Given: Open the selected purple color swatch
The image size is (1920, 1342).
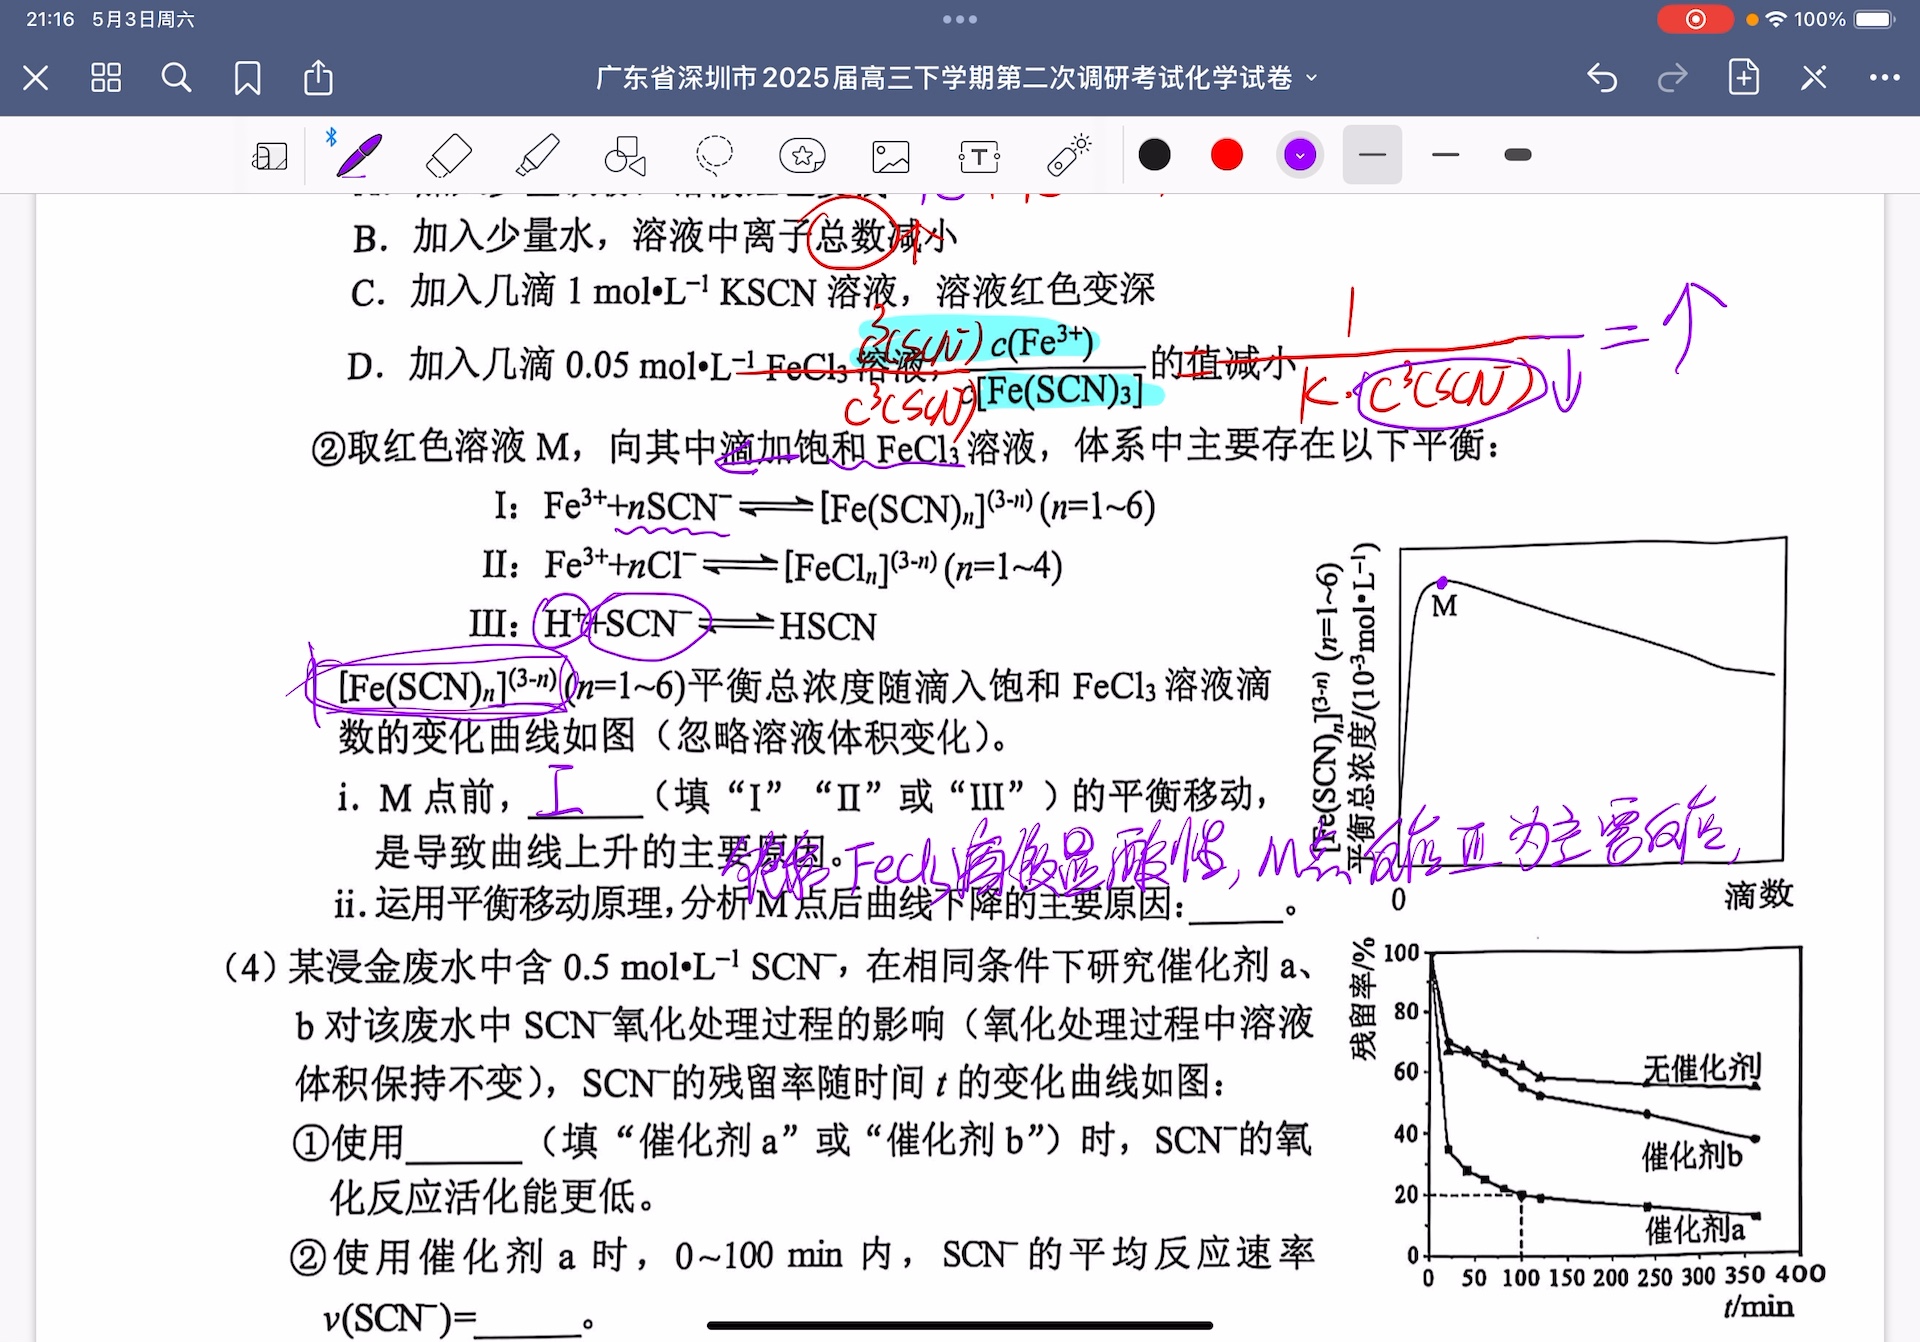Looking at the screenshot, I should point(1300,155).
